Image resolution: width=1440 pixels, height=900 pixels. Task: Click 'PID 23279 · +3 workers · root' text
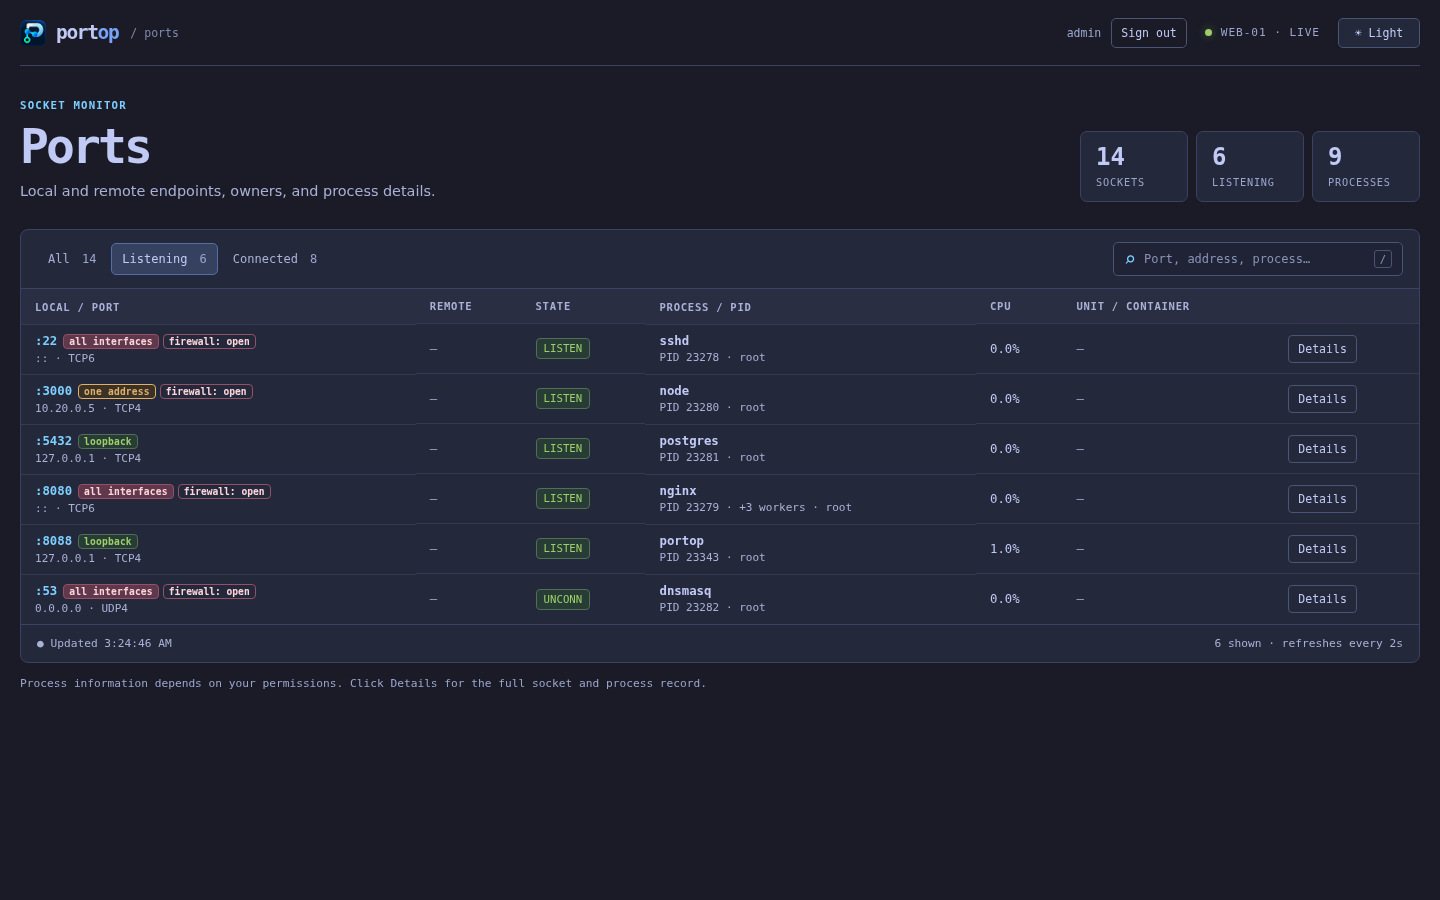point(756,508)
